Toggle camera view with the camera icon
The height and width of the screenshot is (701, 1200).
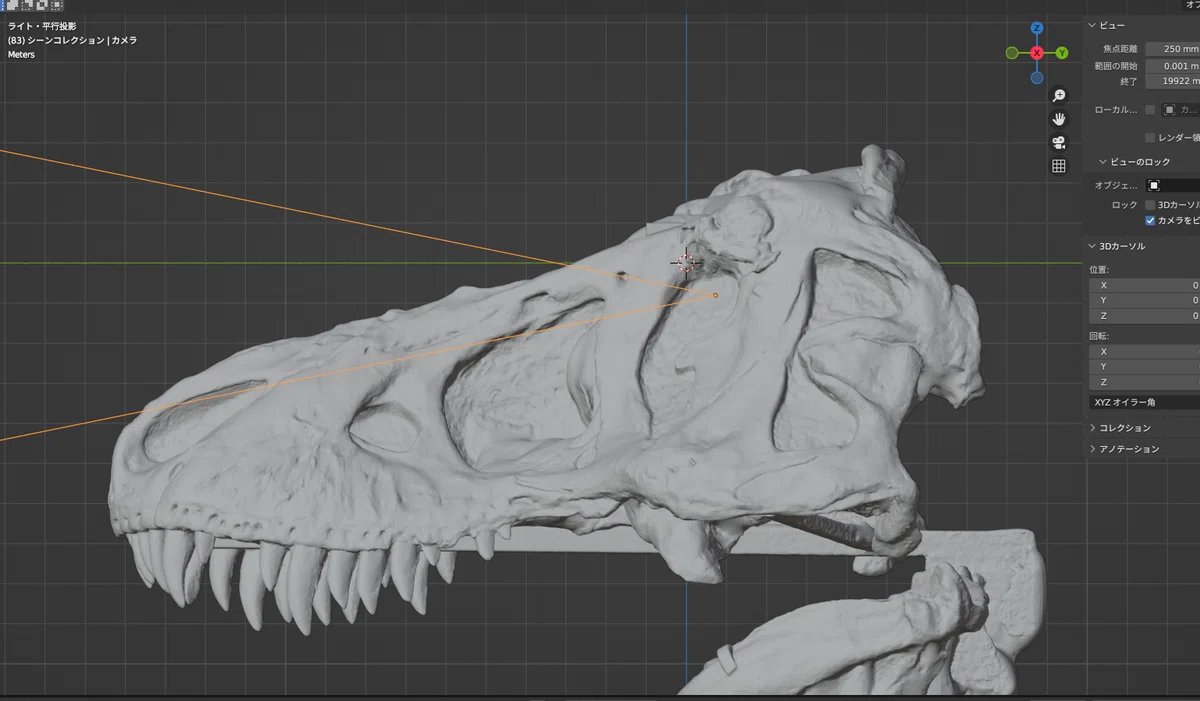coord(1059,143)
